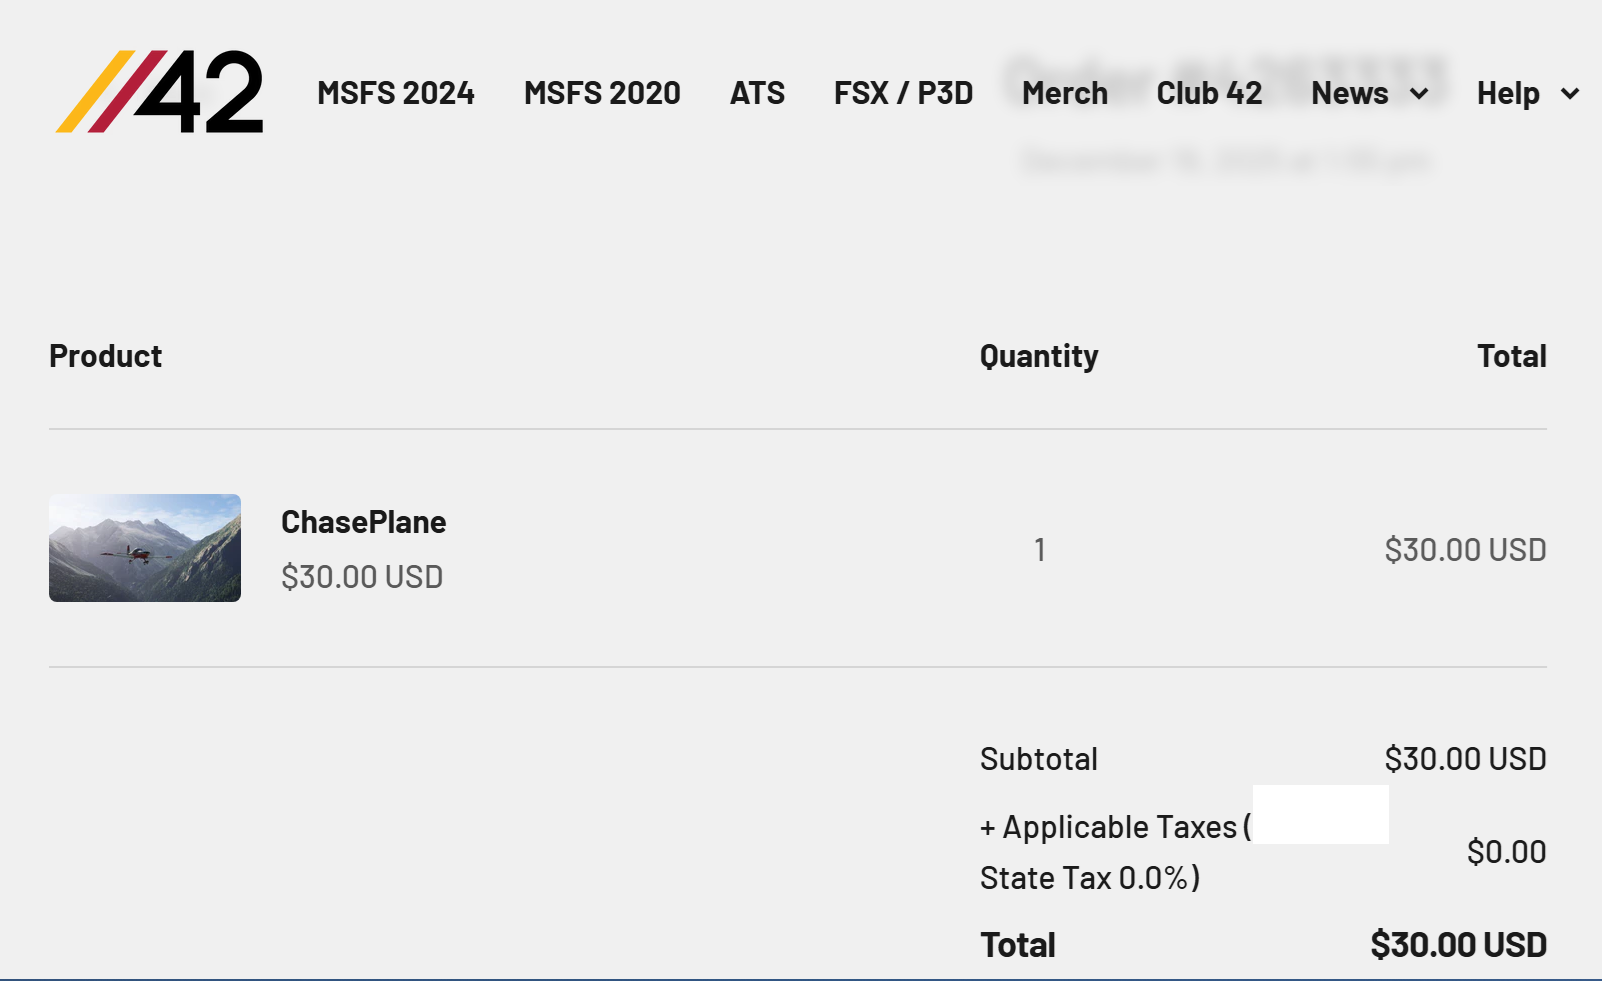Visit the Merch store link
This screenshot has width=1602, height=981.
tap(1065, 93)
